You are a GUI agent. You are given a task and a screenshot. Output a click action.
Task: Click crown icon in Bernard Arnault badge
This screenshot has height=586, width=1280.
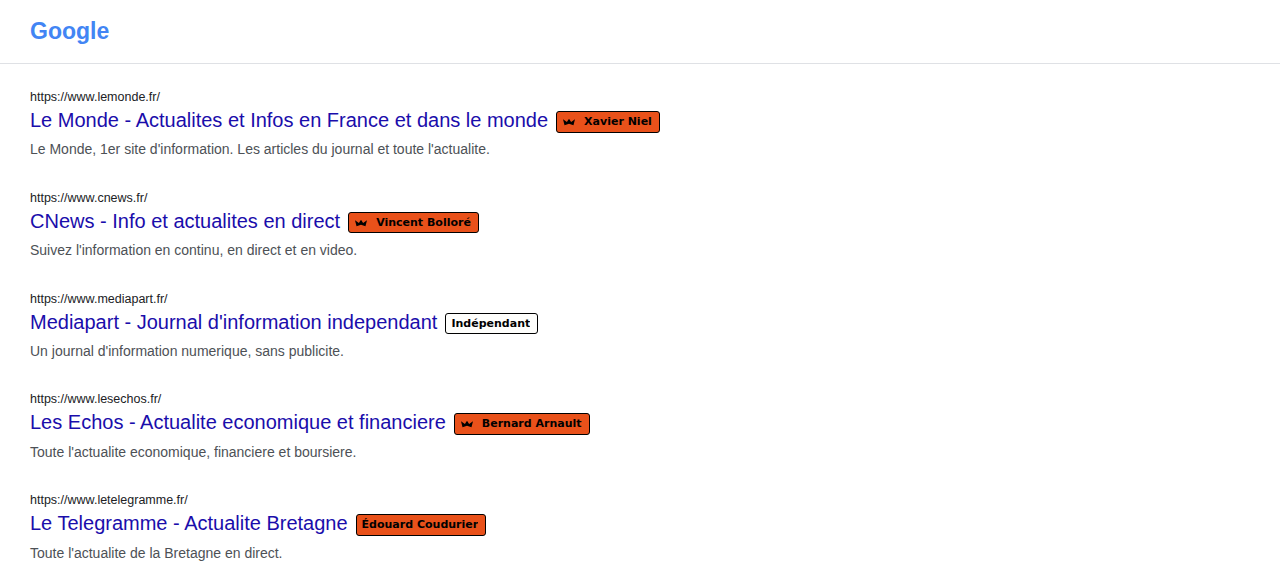[467, 424]
